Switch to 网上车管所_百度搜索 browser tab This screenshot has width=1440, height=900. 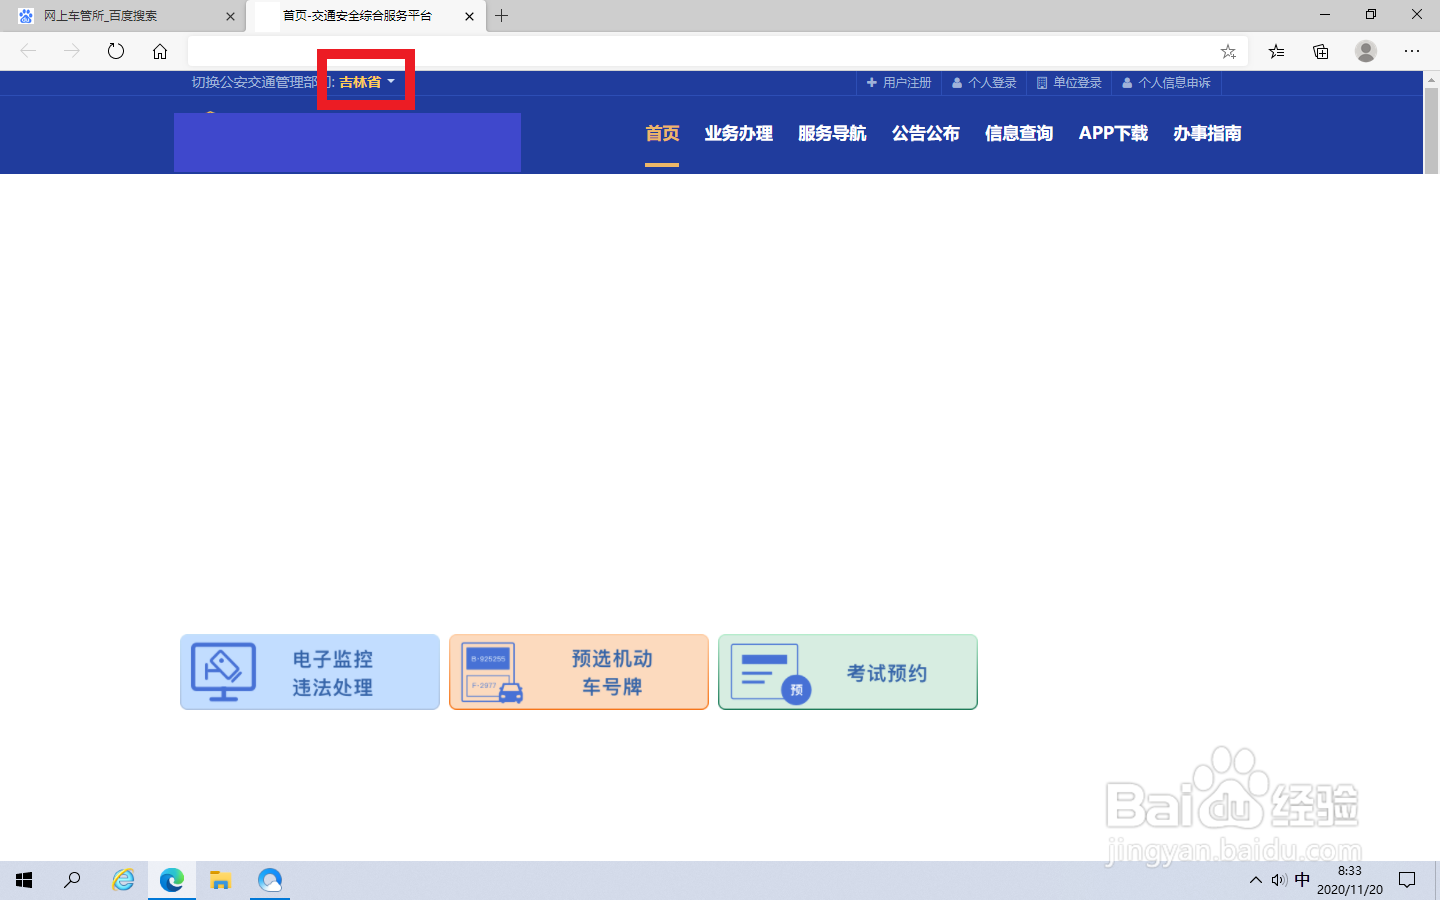(x=122, y=16)
